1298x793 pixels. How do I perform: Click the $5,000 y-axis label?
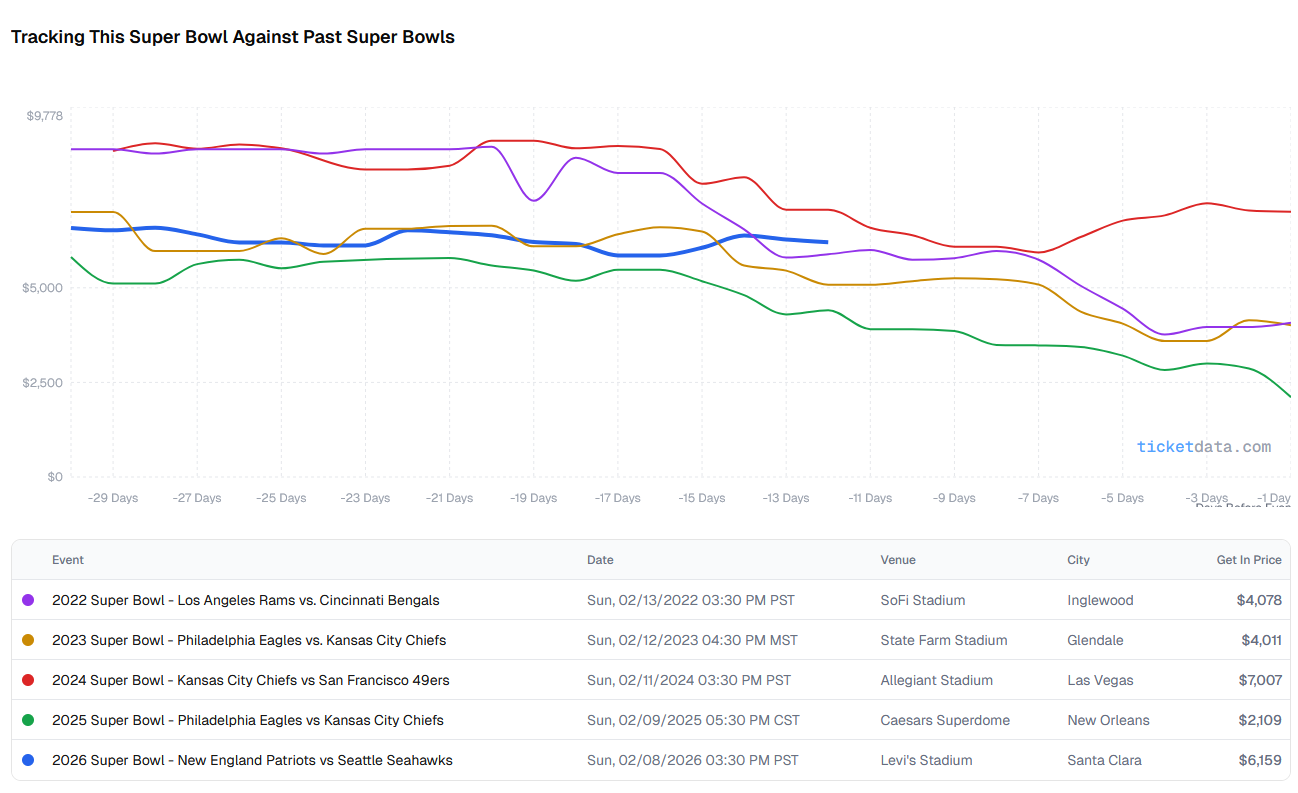43,288
